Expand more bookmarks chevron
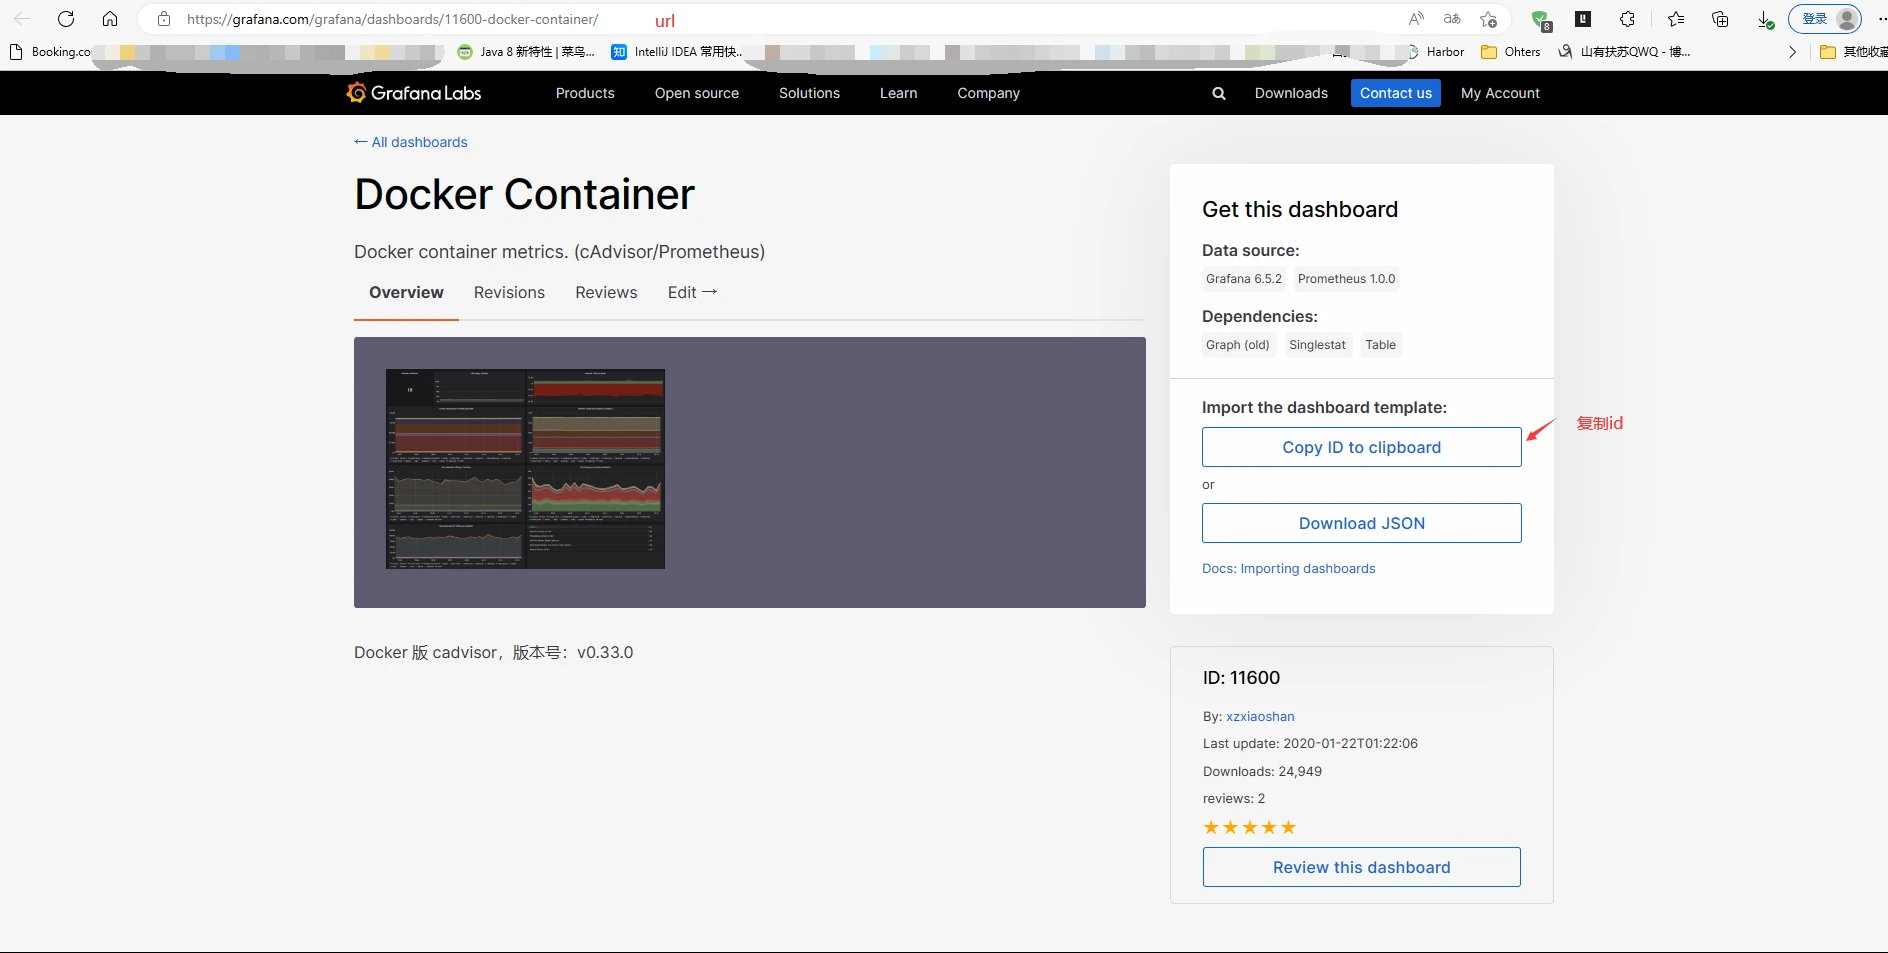The height and width of the screenshot is (953, 1888). coord(1792,52)
